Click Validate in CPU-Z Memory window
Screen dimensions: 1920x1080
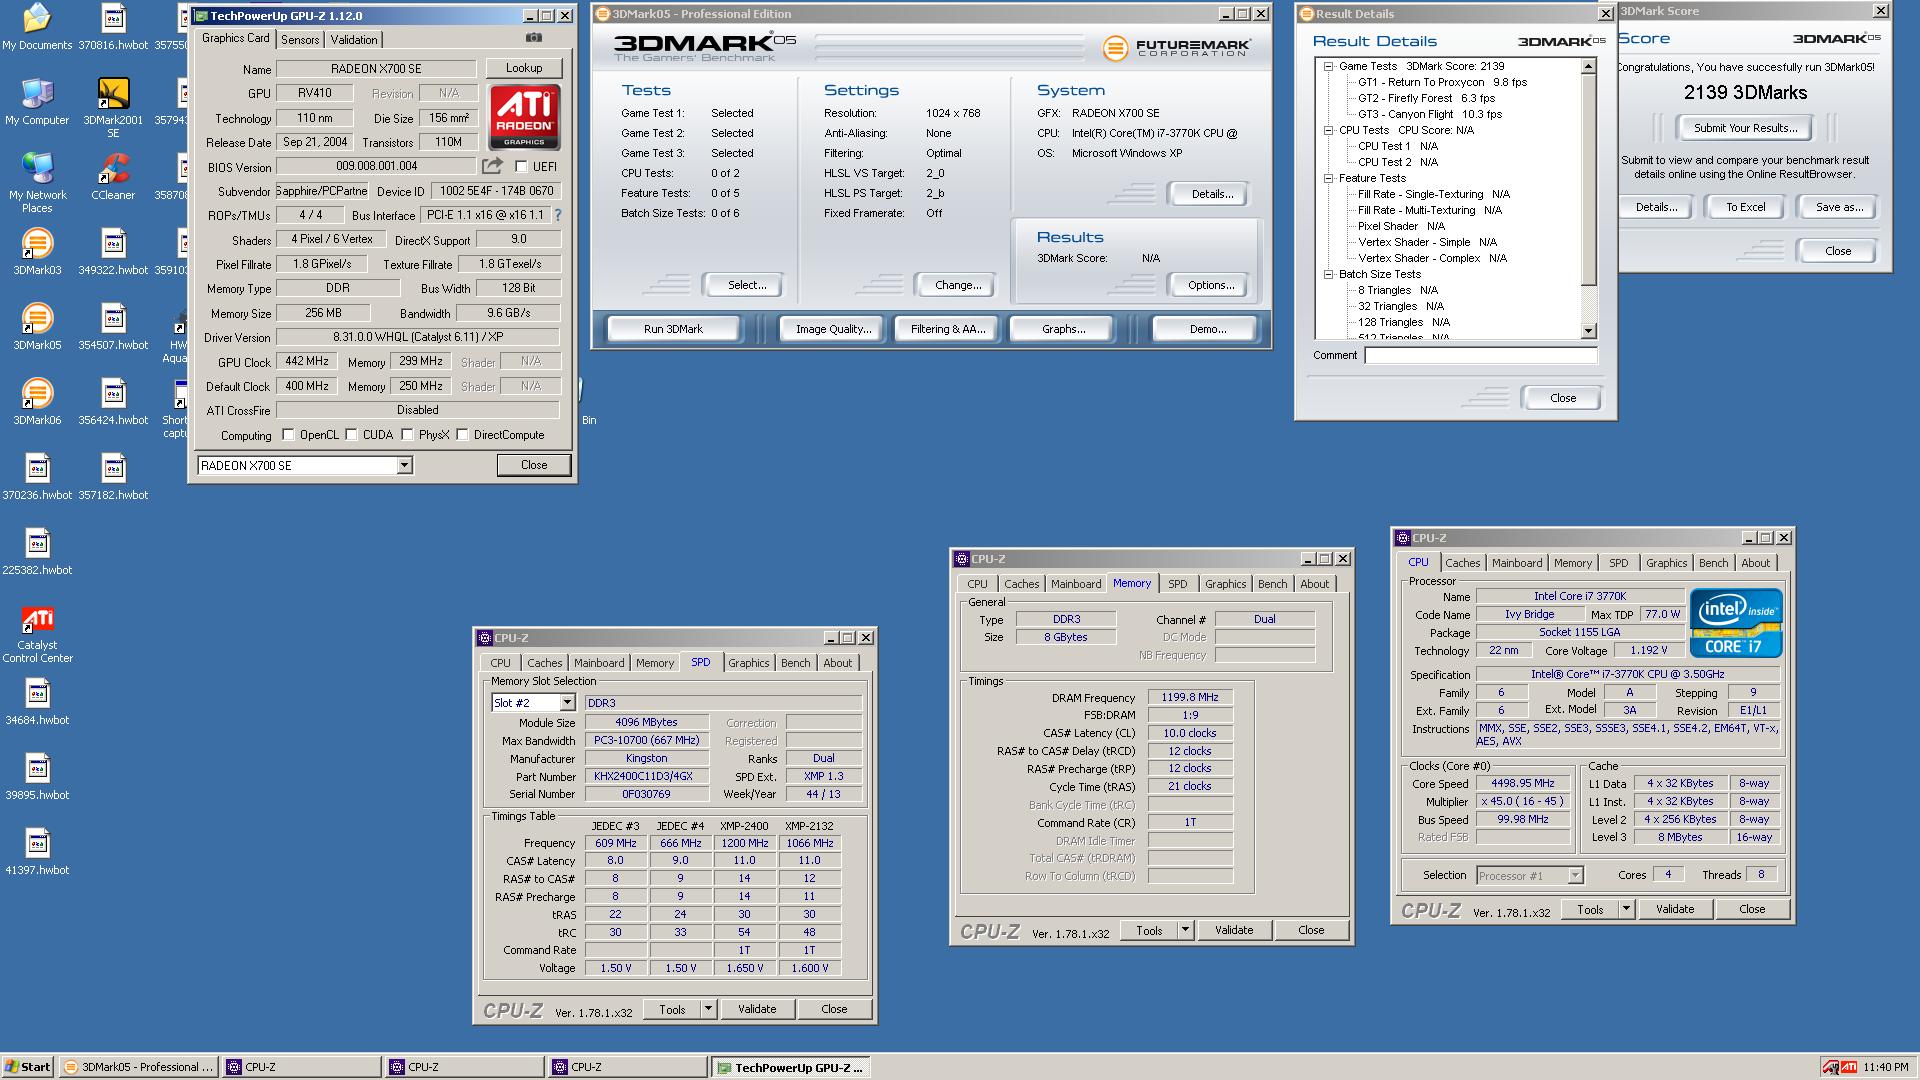[x=1234, y=930]
